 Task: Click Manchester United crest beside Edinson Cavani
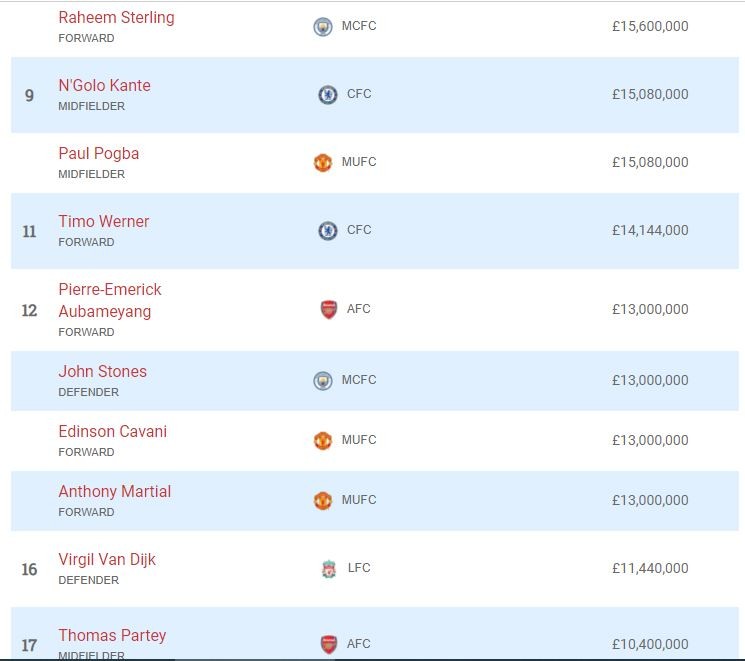click(322, 441)
